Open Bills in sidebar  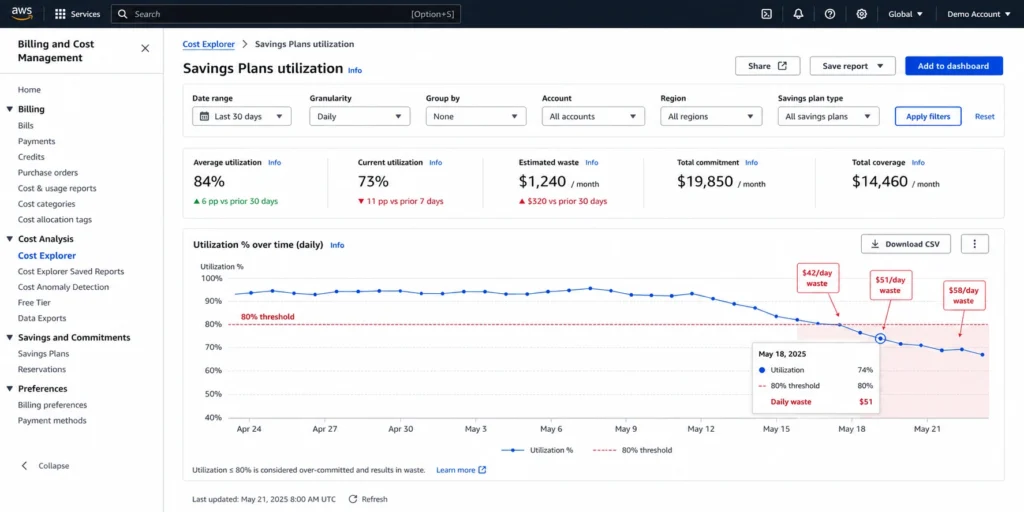[26, 125]
